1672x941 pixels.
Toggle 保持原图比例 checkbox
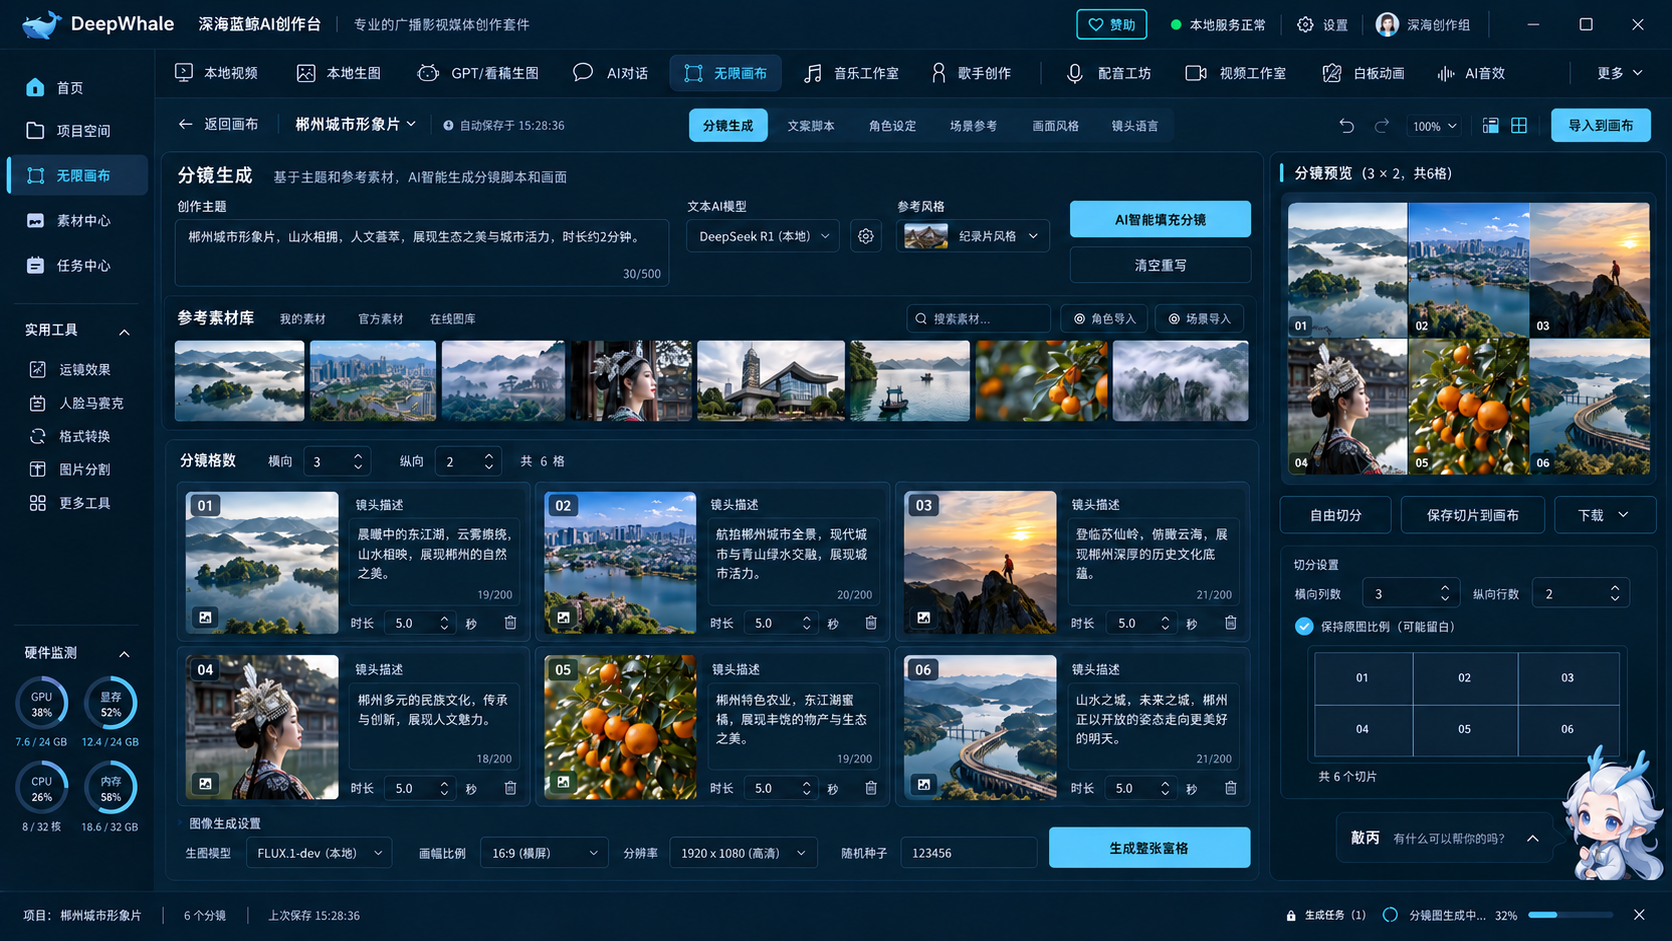click(1304, 626)
